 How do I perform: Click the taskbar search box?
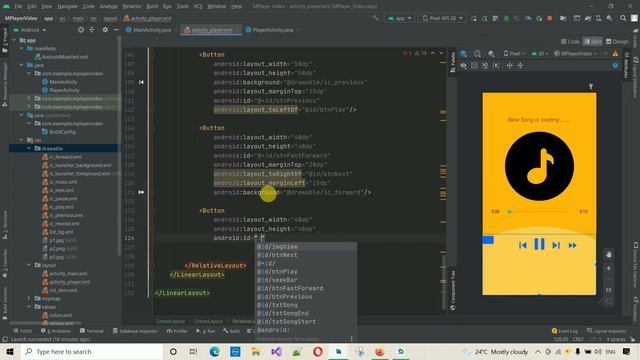(92, 351)
